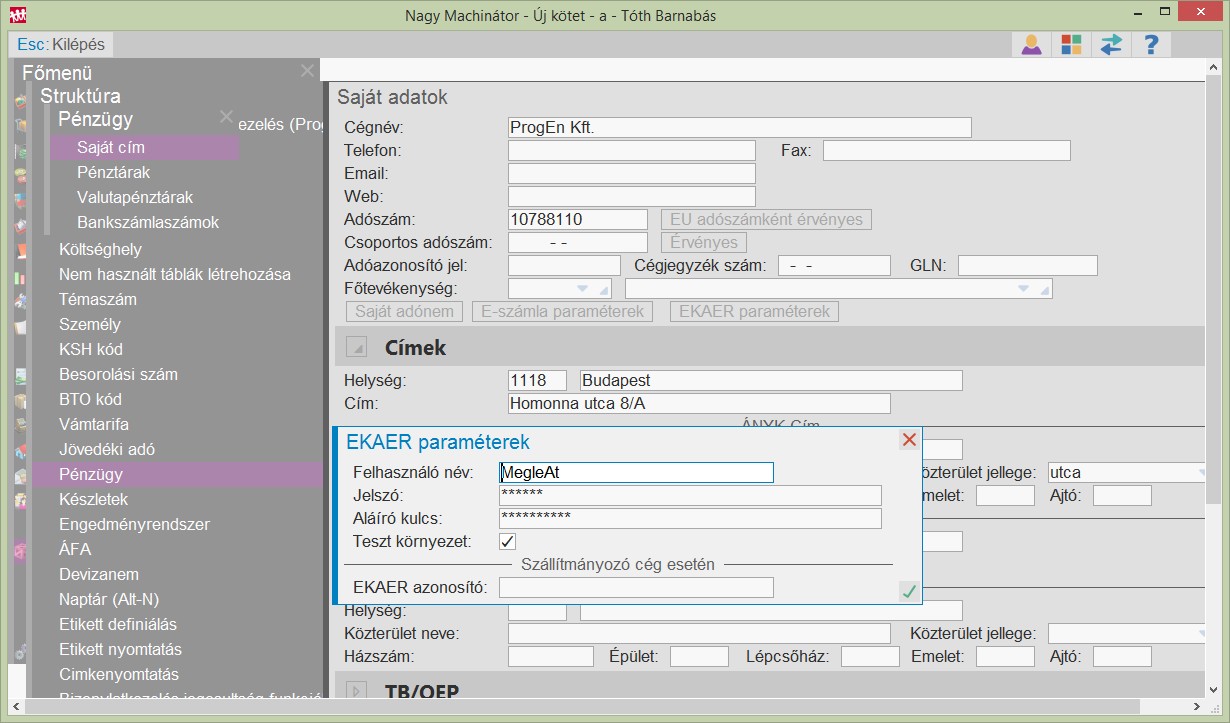Close the Főmenü panel with X
The width and height of the screenshot is (1230, 723).
(x=307, y=71)
